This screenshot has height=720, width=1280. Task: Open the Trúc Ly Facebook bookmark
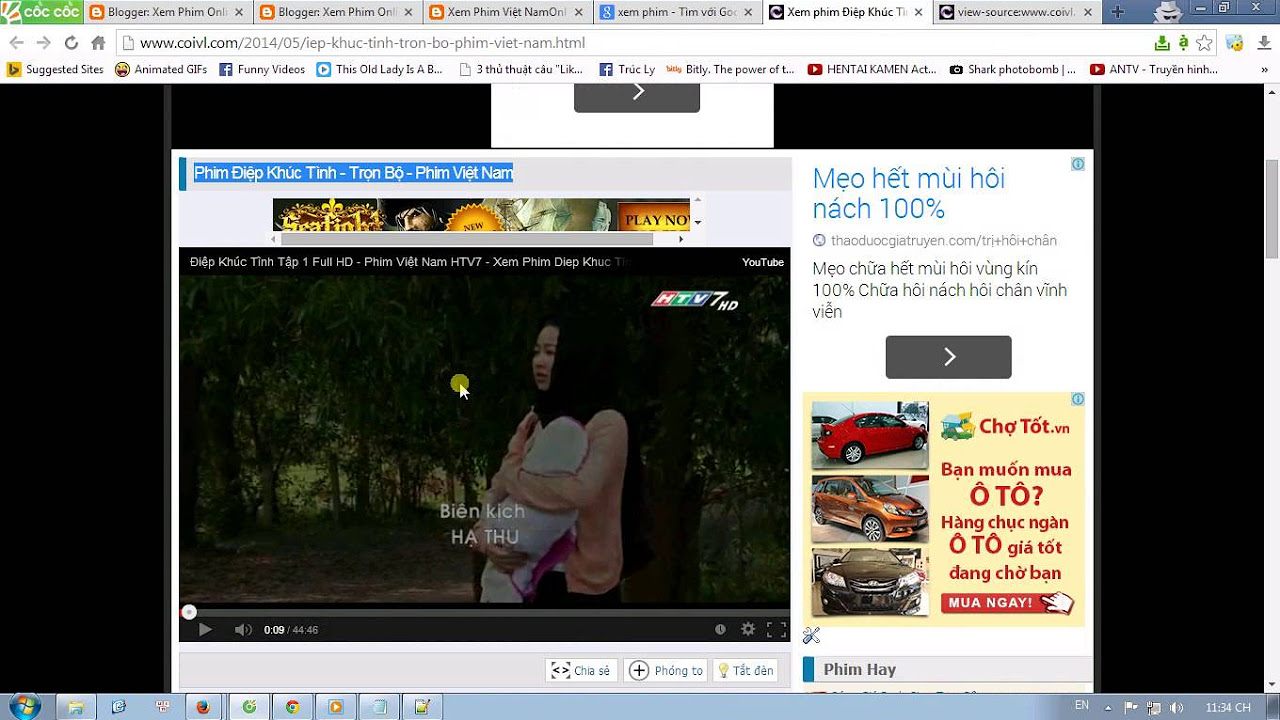(627, 69)
